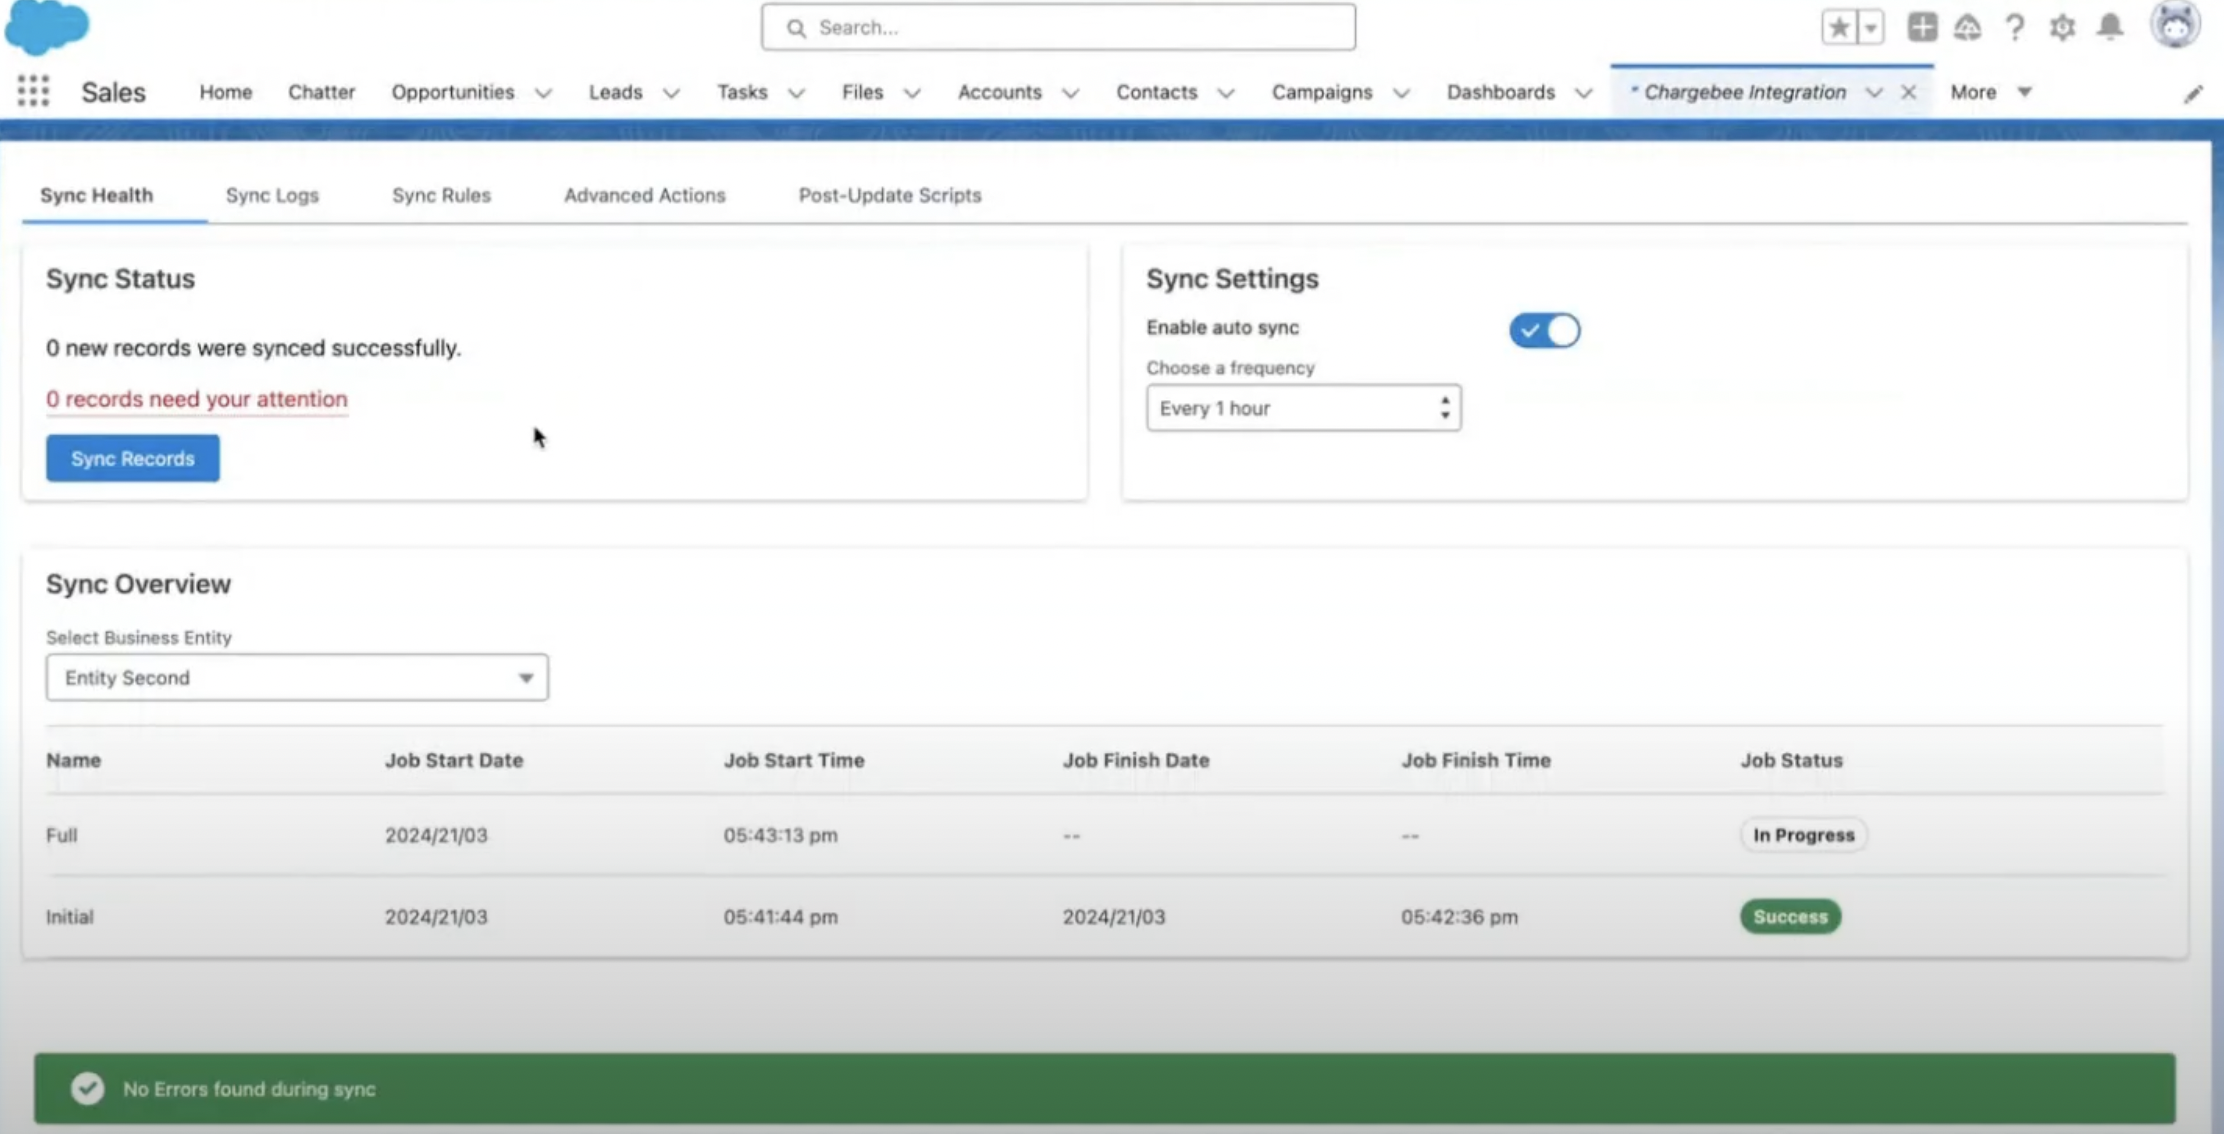2224x1134 pixels.
Task: Click the pencil icon to edit navigation
Action: pos(2192,94)
